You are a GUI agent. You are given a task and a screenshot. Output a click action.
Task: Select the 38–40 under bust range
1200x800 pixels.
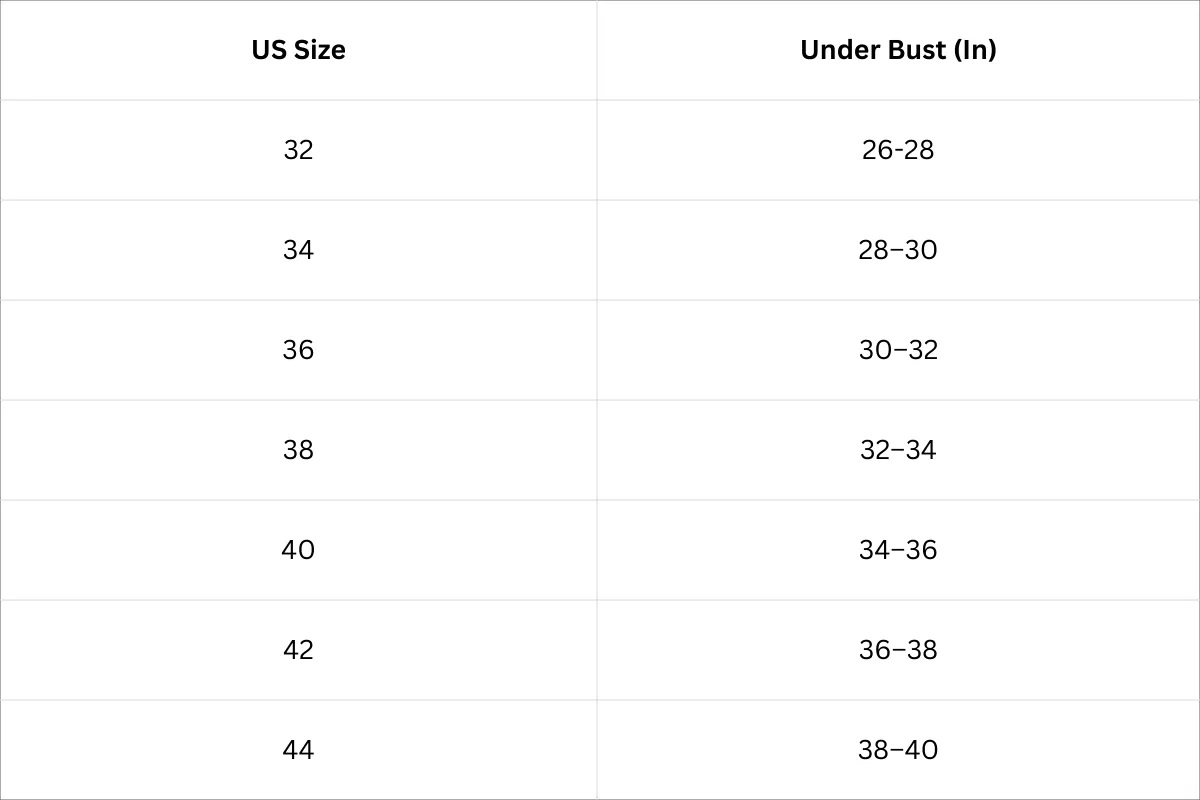(898, 750)
